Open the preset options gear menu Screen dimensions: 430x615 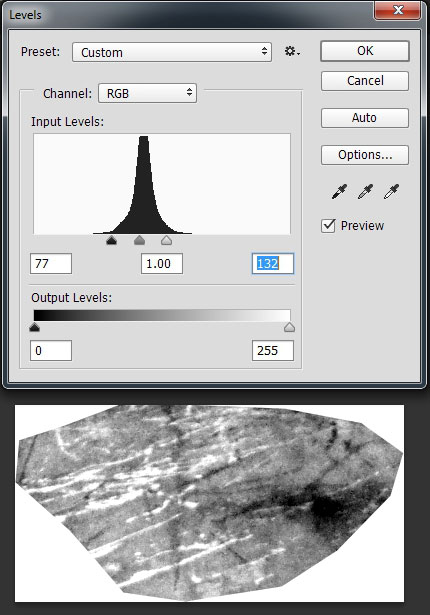[292, 51]
